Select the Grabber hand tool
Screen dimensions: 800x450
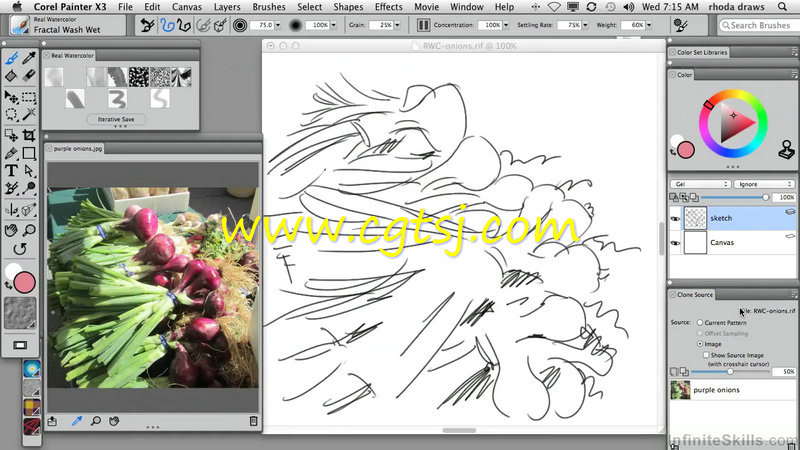(11, 230)
